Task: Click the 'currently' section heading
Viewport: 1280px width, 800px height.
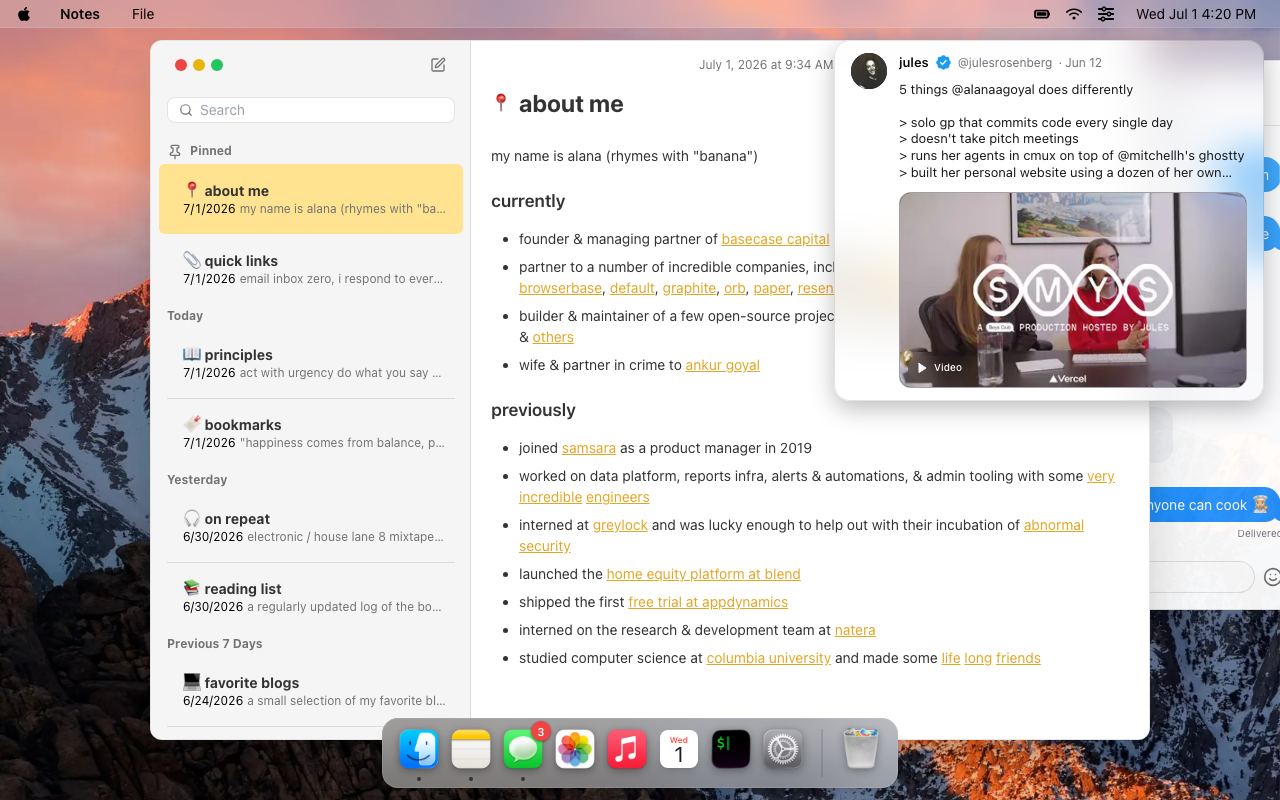Action: pos(528,201)
